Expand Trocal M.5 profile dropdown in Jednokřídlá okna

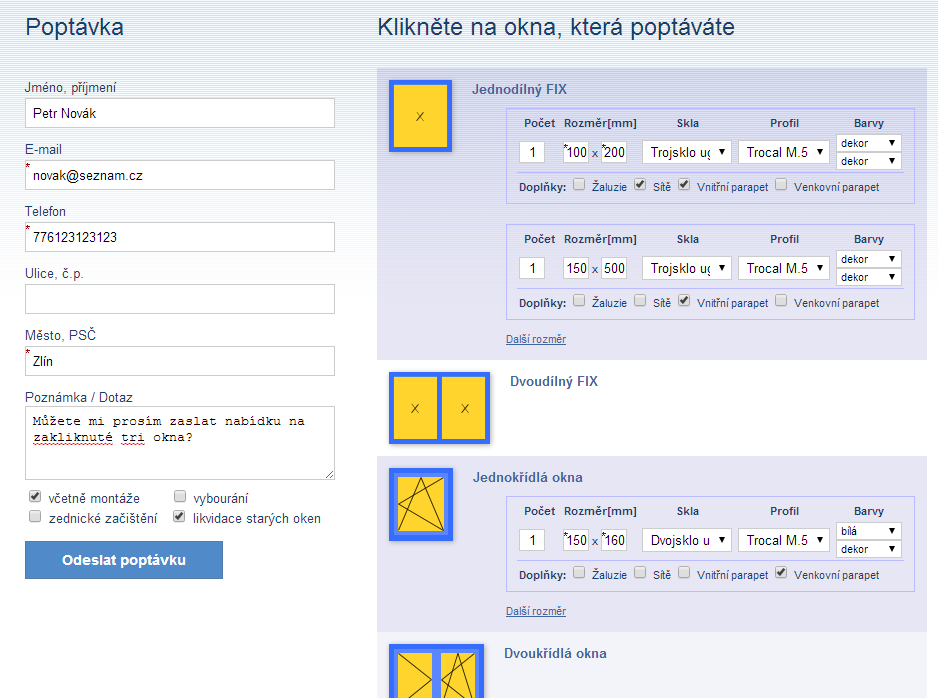tap(784, 540)
